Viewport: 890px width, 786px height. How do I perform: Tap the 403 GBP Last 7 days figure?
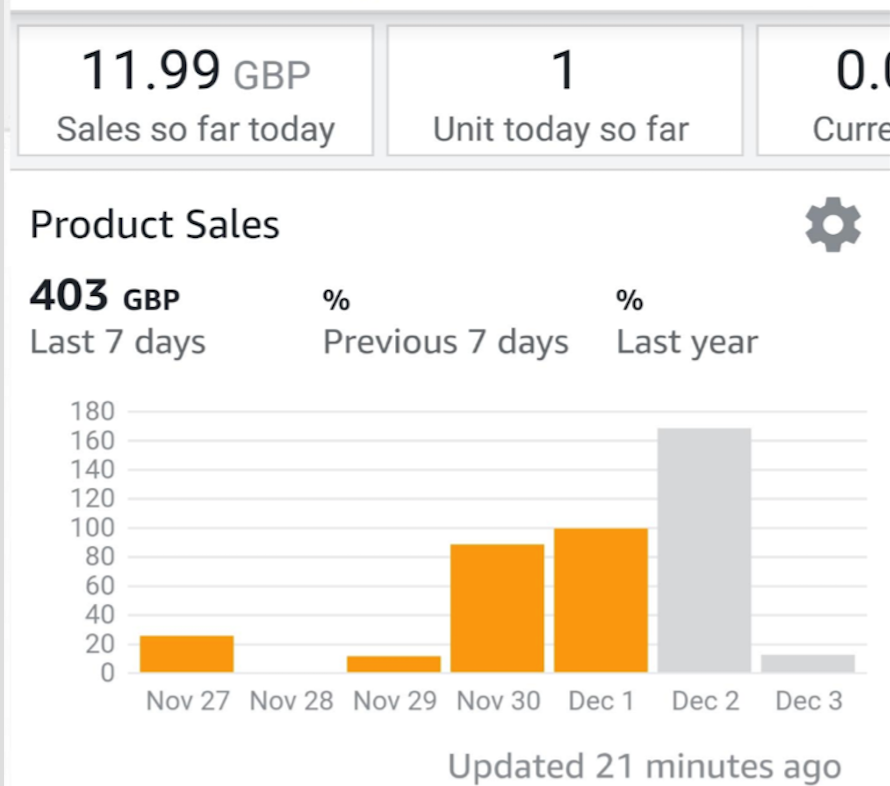(x=117, y=317)
